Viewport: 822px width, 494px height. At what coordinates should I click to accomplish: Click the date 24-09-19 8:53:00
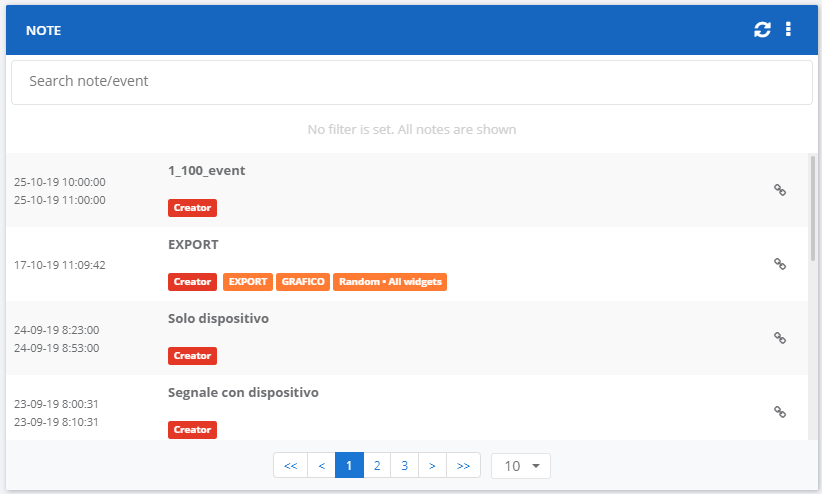tap(57, 348)
